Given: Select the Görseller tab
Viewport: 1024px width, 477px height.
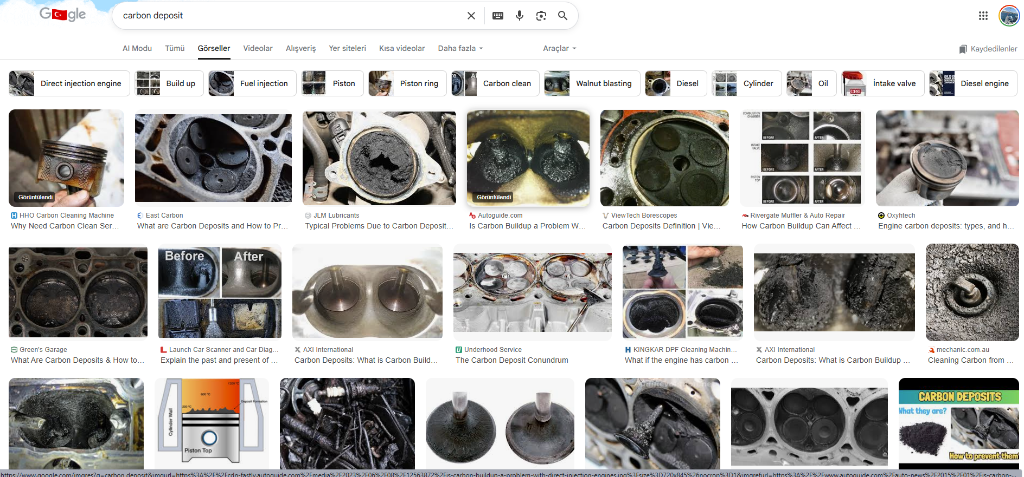Looking at the screenshot, I should 214,48.
